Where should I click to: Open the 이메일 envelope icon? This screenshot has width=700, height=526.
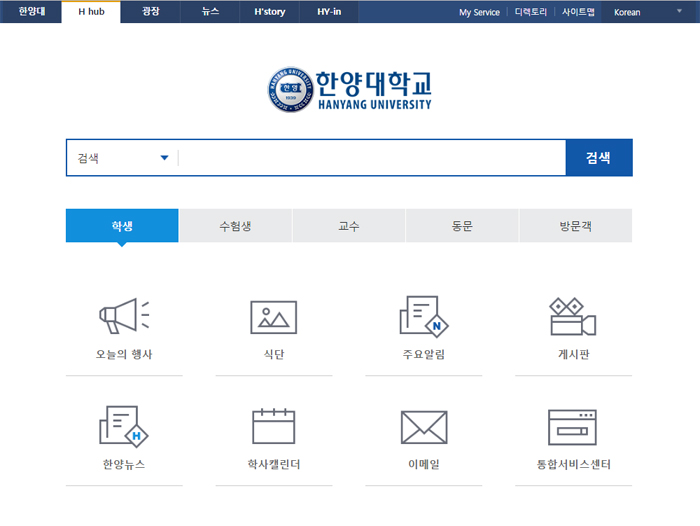point(424,427)
